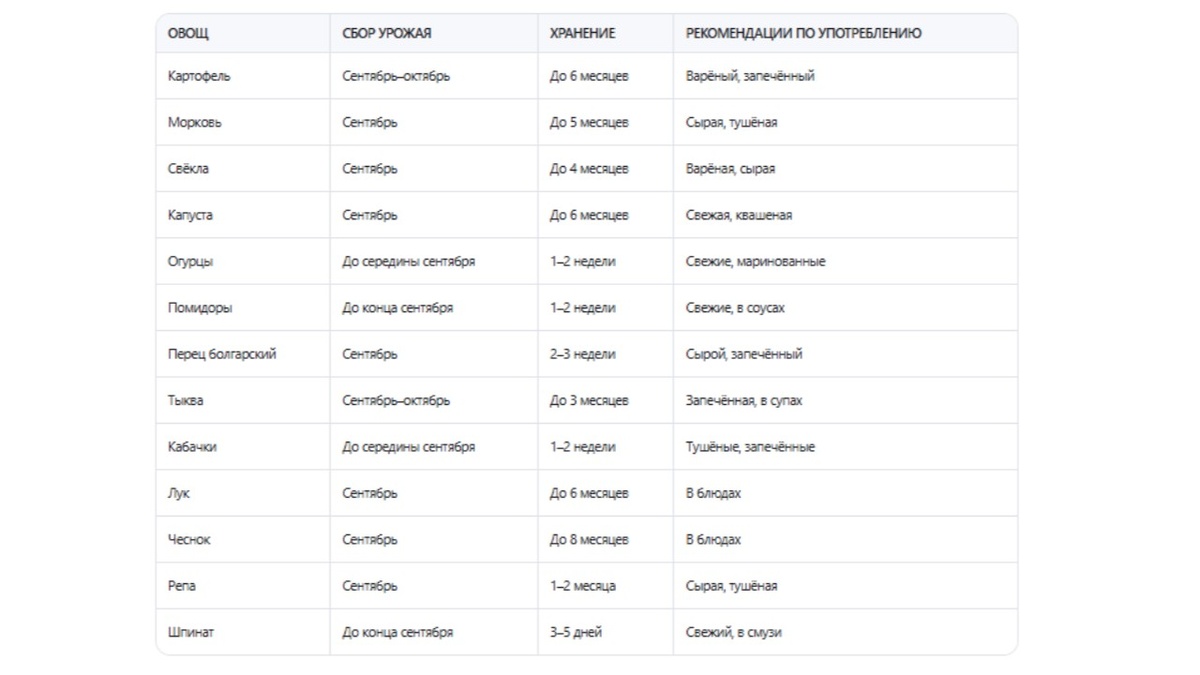
Task: Select the Кабачки cell
Action: (x=192, y=447)
